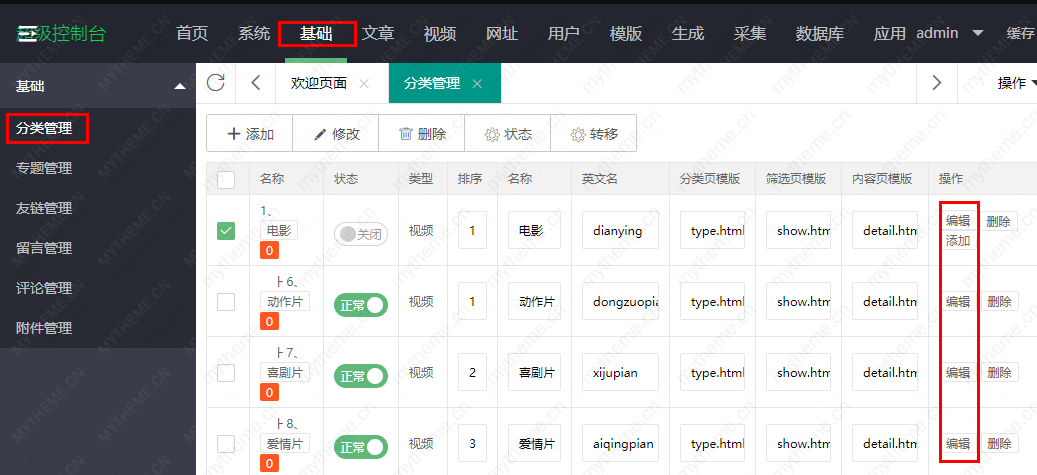This screenshot has width=1037, height=475.
Task: Click the 修改 pencil toolbar button
Action: (x=336, y=134)
